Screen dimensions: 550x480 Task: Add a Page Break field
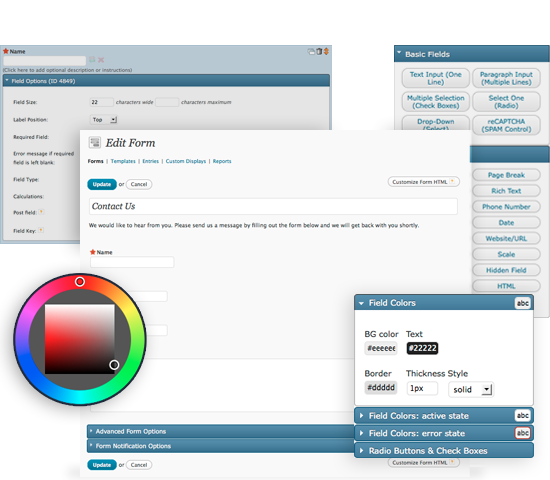[x=506, y=175]
